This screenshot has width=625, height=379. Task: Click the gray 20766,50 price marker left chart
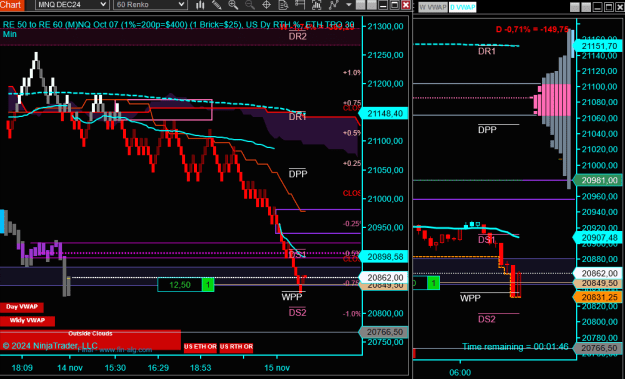[383, 332]
